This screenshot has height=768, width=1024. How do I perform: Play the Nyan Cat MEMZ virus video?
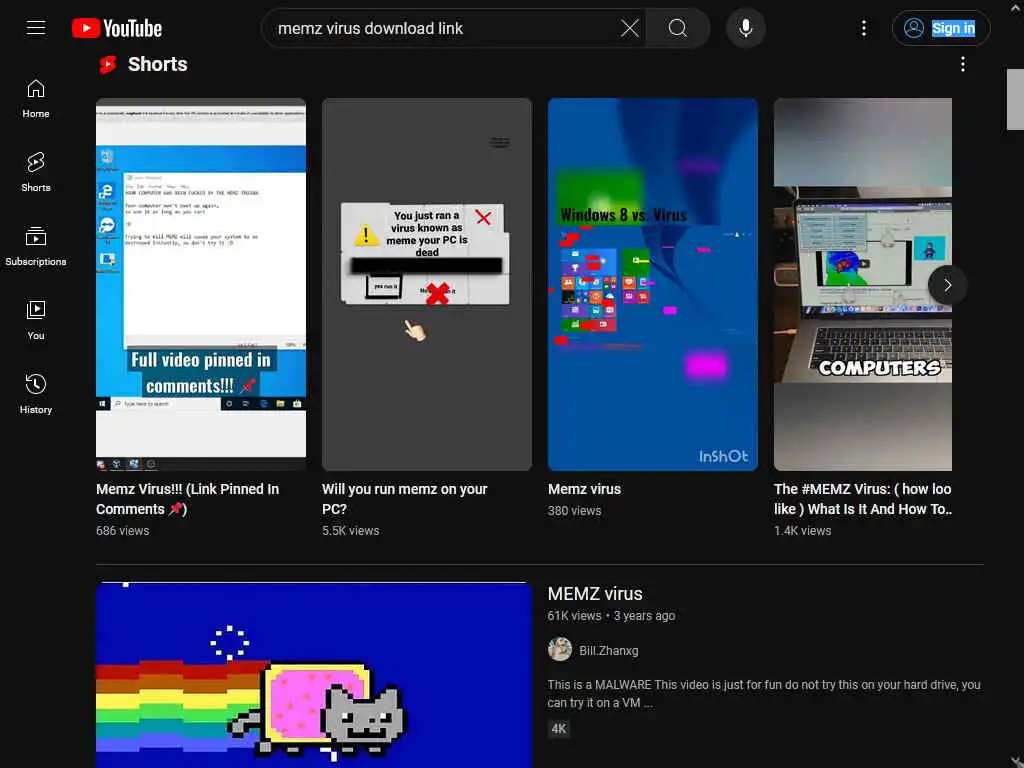click(313, 675)
